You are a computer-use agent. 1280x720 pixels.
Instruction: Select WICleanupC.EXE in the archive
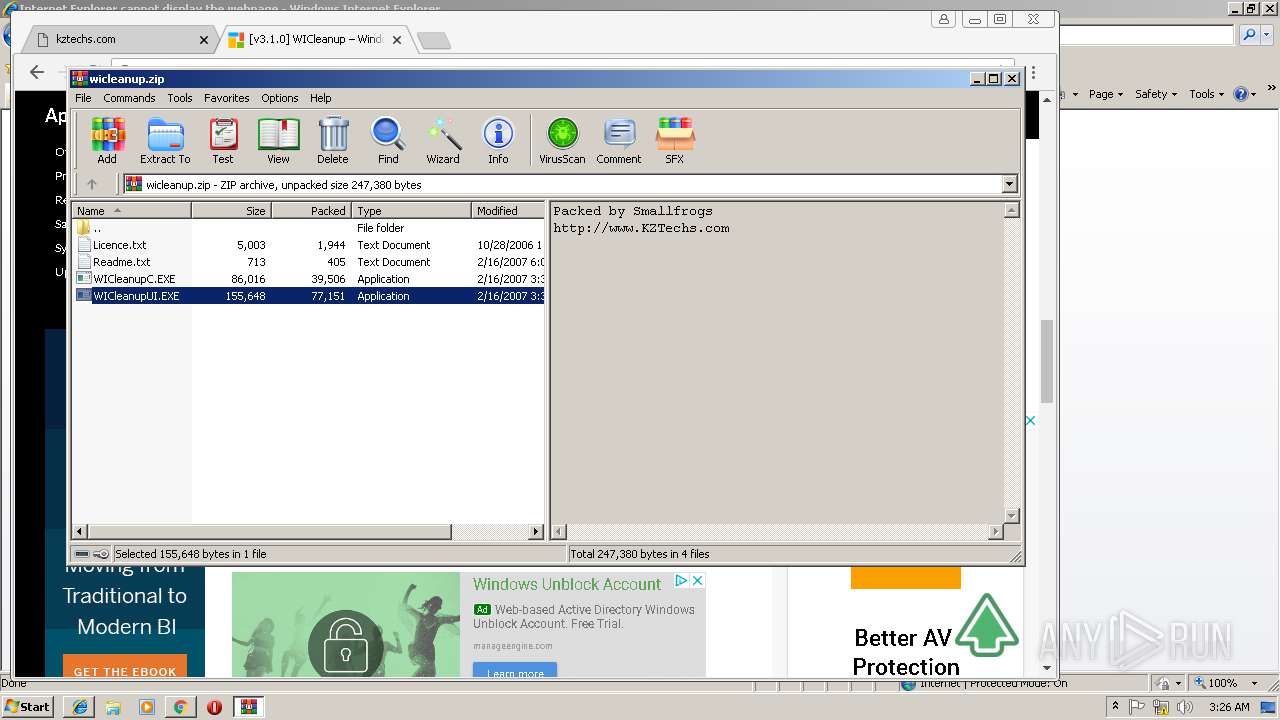(134, 279)
